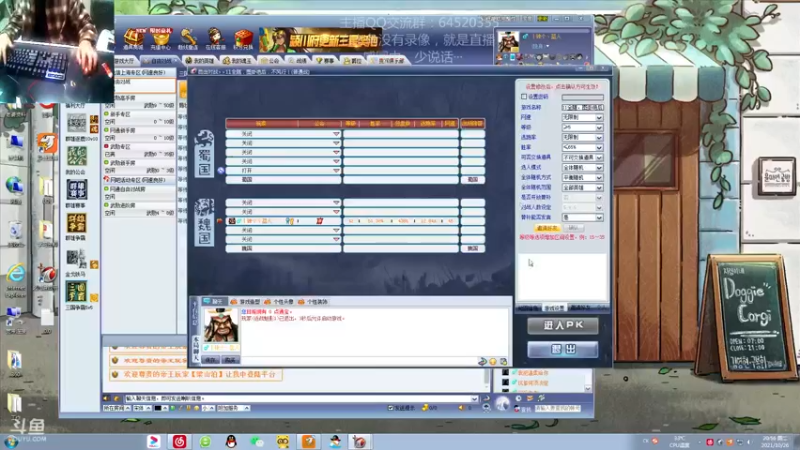Open the 战绩 records tab
Image resolution: width=800 pixels, height=450 pixels.
[297, 61]
